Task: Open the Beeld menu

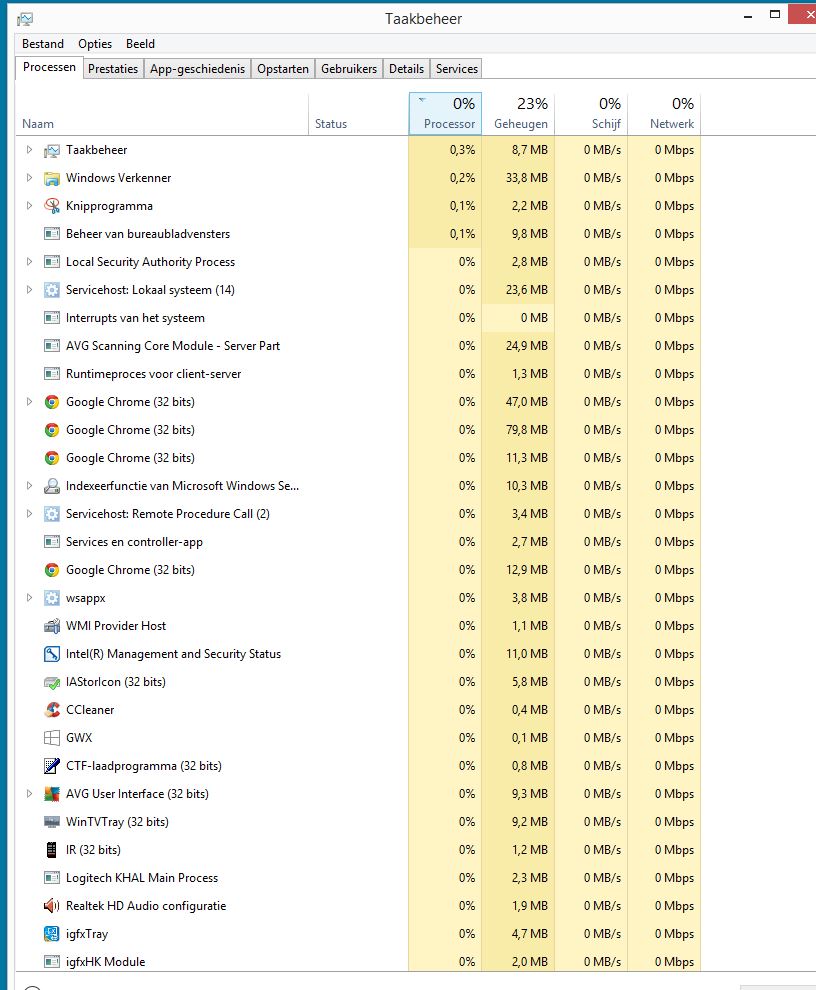Action: [x=140, y=44]
